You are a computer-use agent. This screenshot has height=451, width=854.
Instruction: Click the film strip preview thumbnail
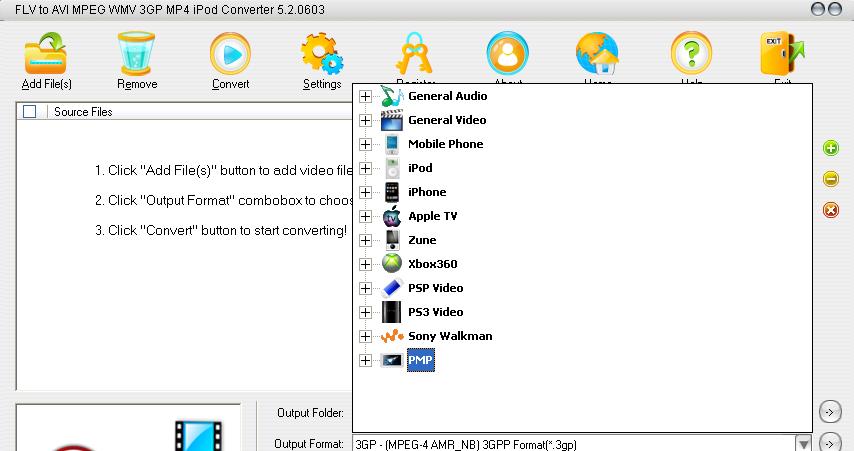199,435
